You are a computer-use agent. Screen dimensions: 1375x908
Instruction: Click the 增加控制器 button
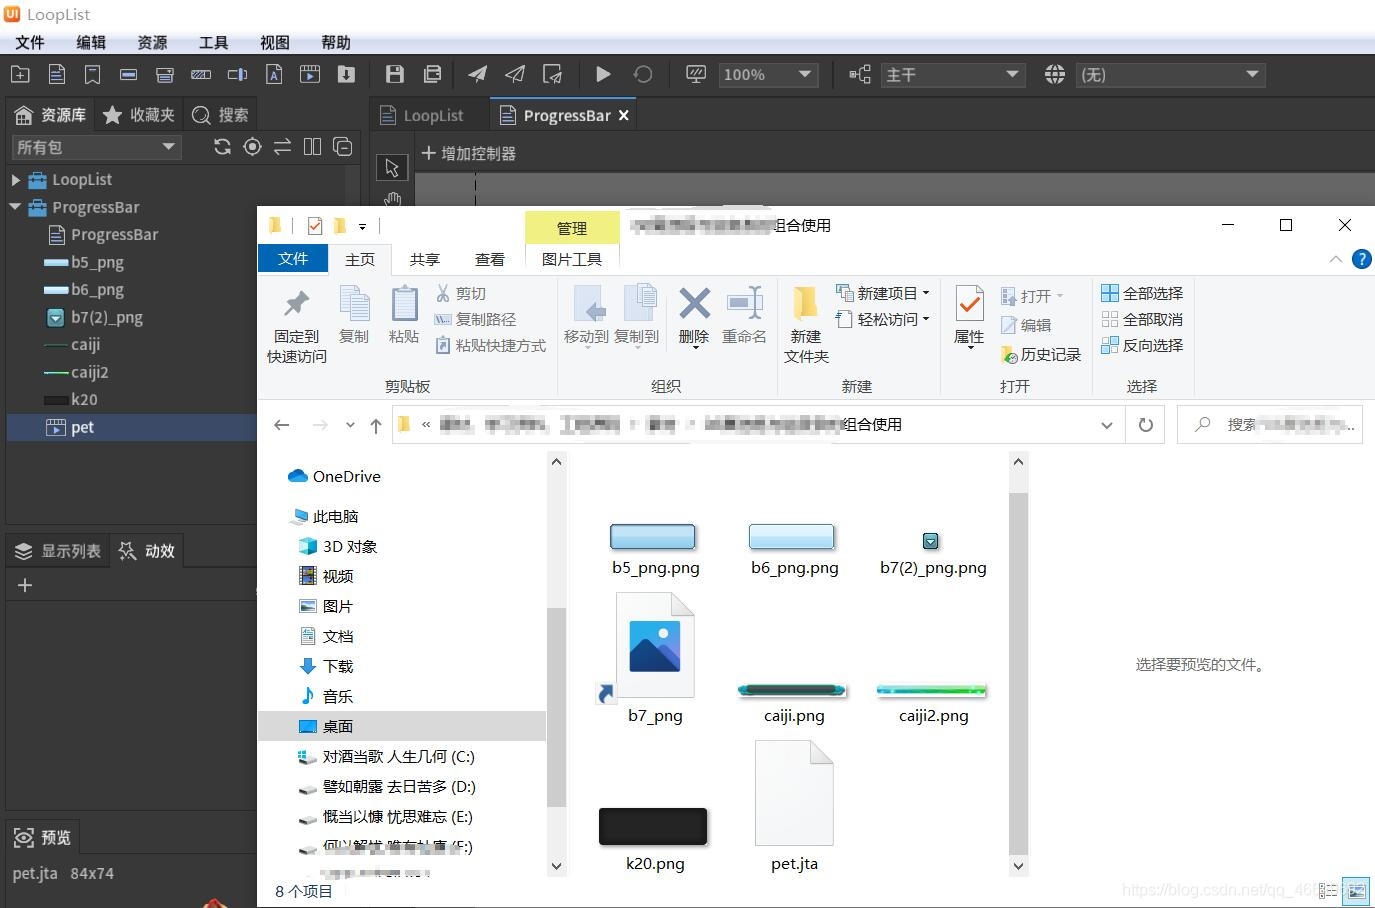pyautogui.click(x=468, y=153)
